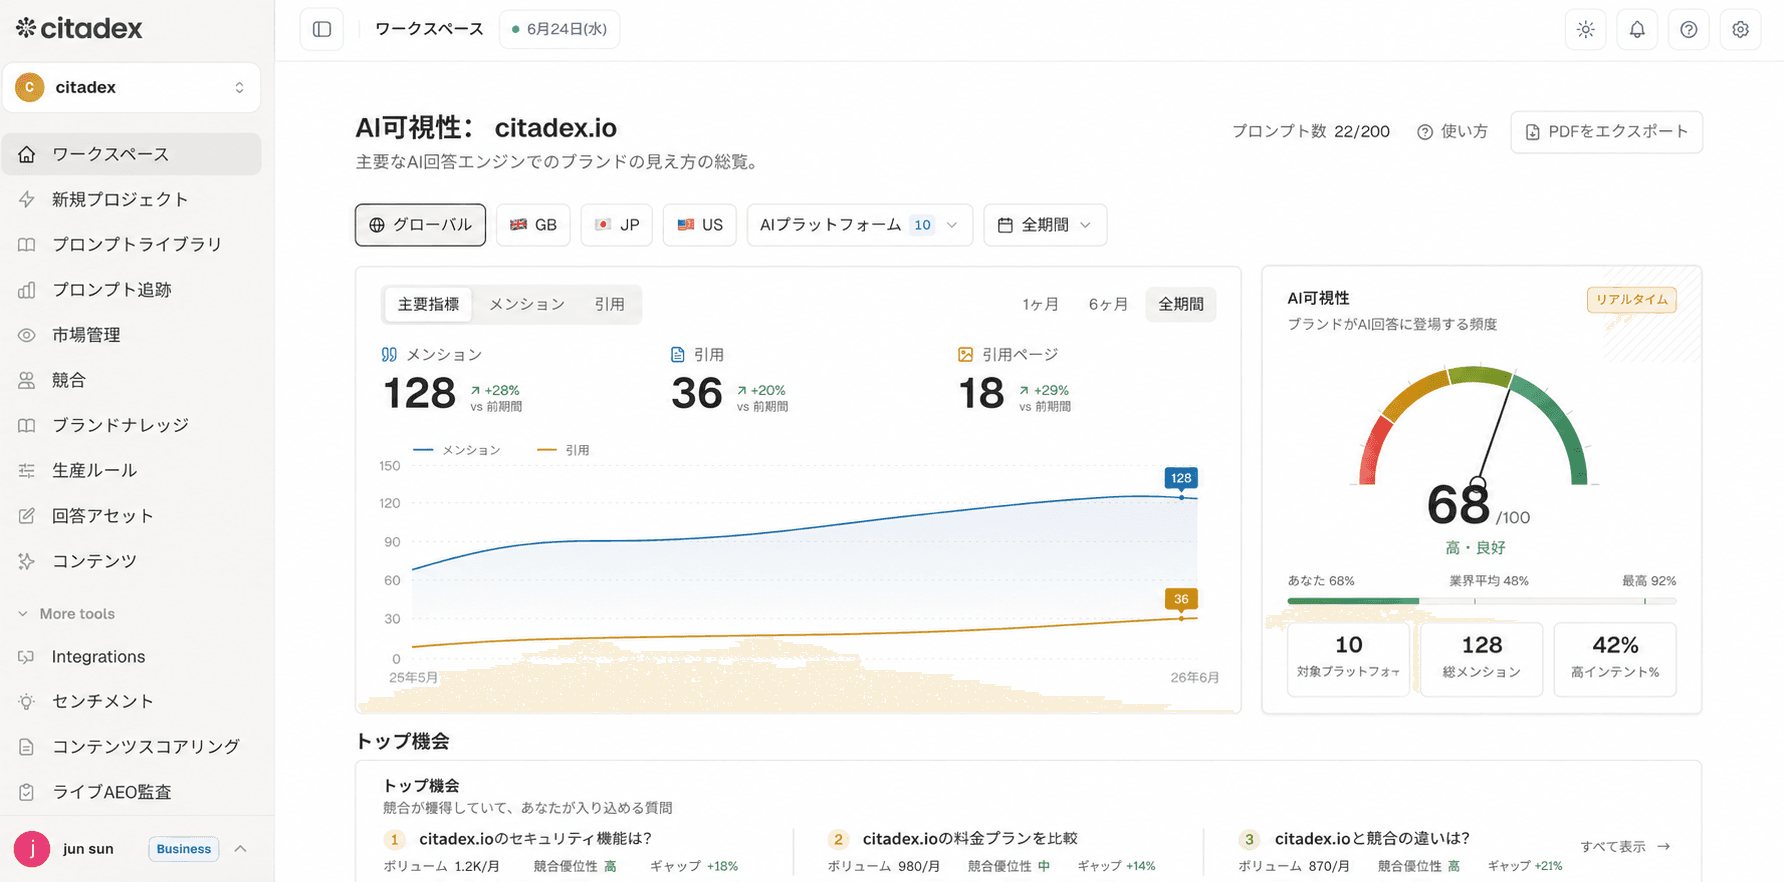The height and width of the screenshot is (882, 1784).
Task: Click the プロンプトライブラリ book icon
Action: coord(27,244)
